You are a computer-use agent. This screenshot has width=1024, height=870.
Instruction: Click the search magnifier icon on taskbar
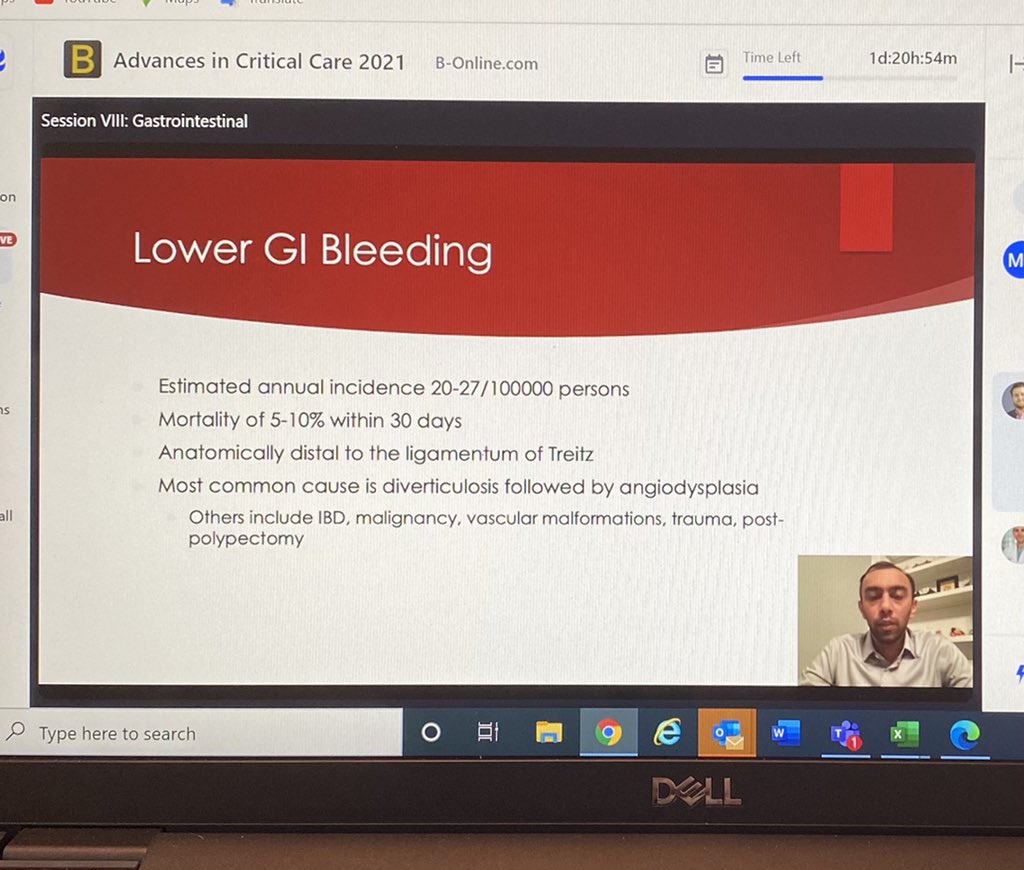click(16, 731)
